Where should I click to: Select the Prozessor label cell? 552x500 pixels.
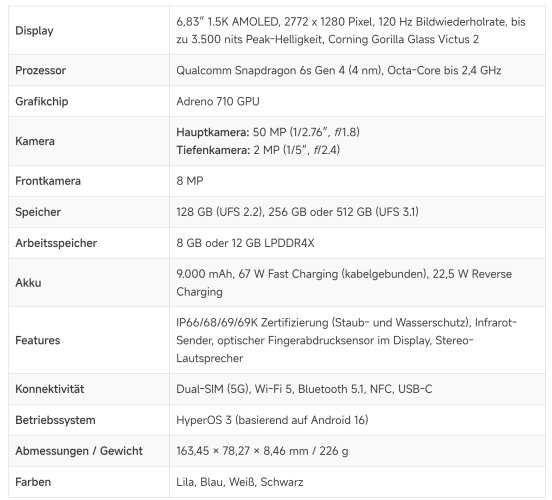[89, 70]
